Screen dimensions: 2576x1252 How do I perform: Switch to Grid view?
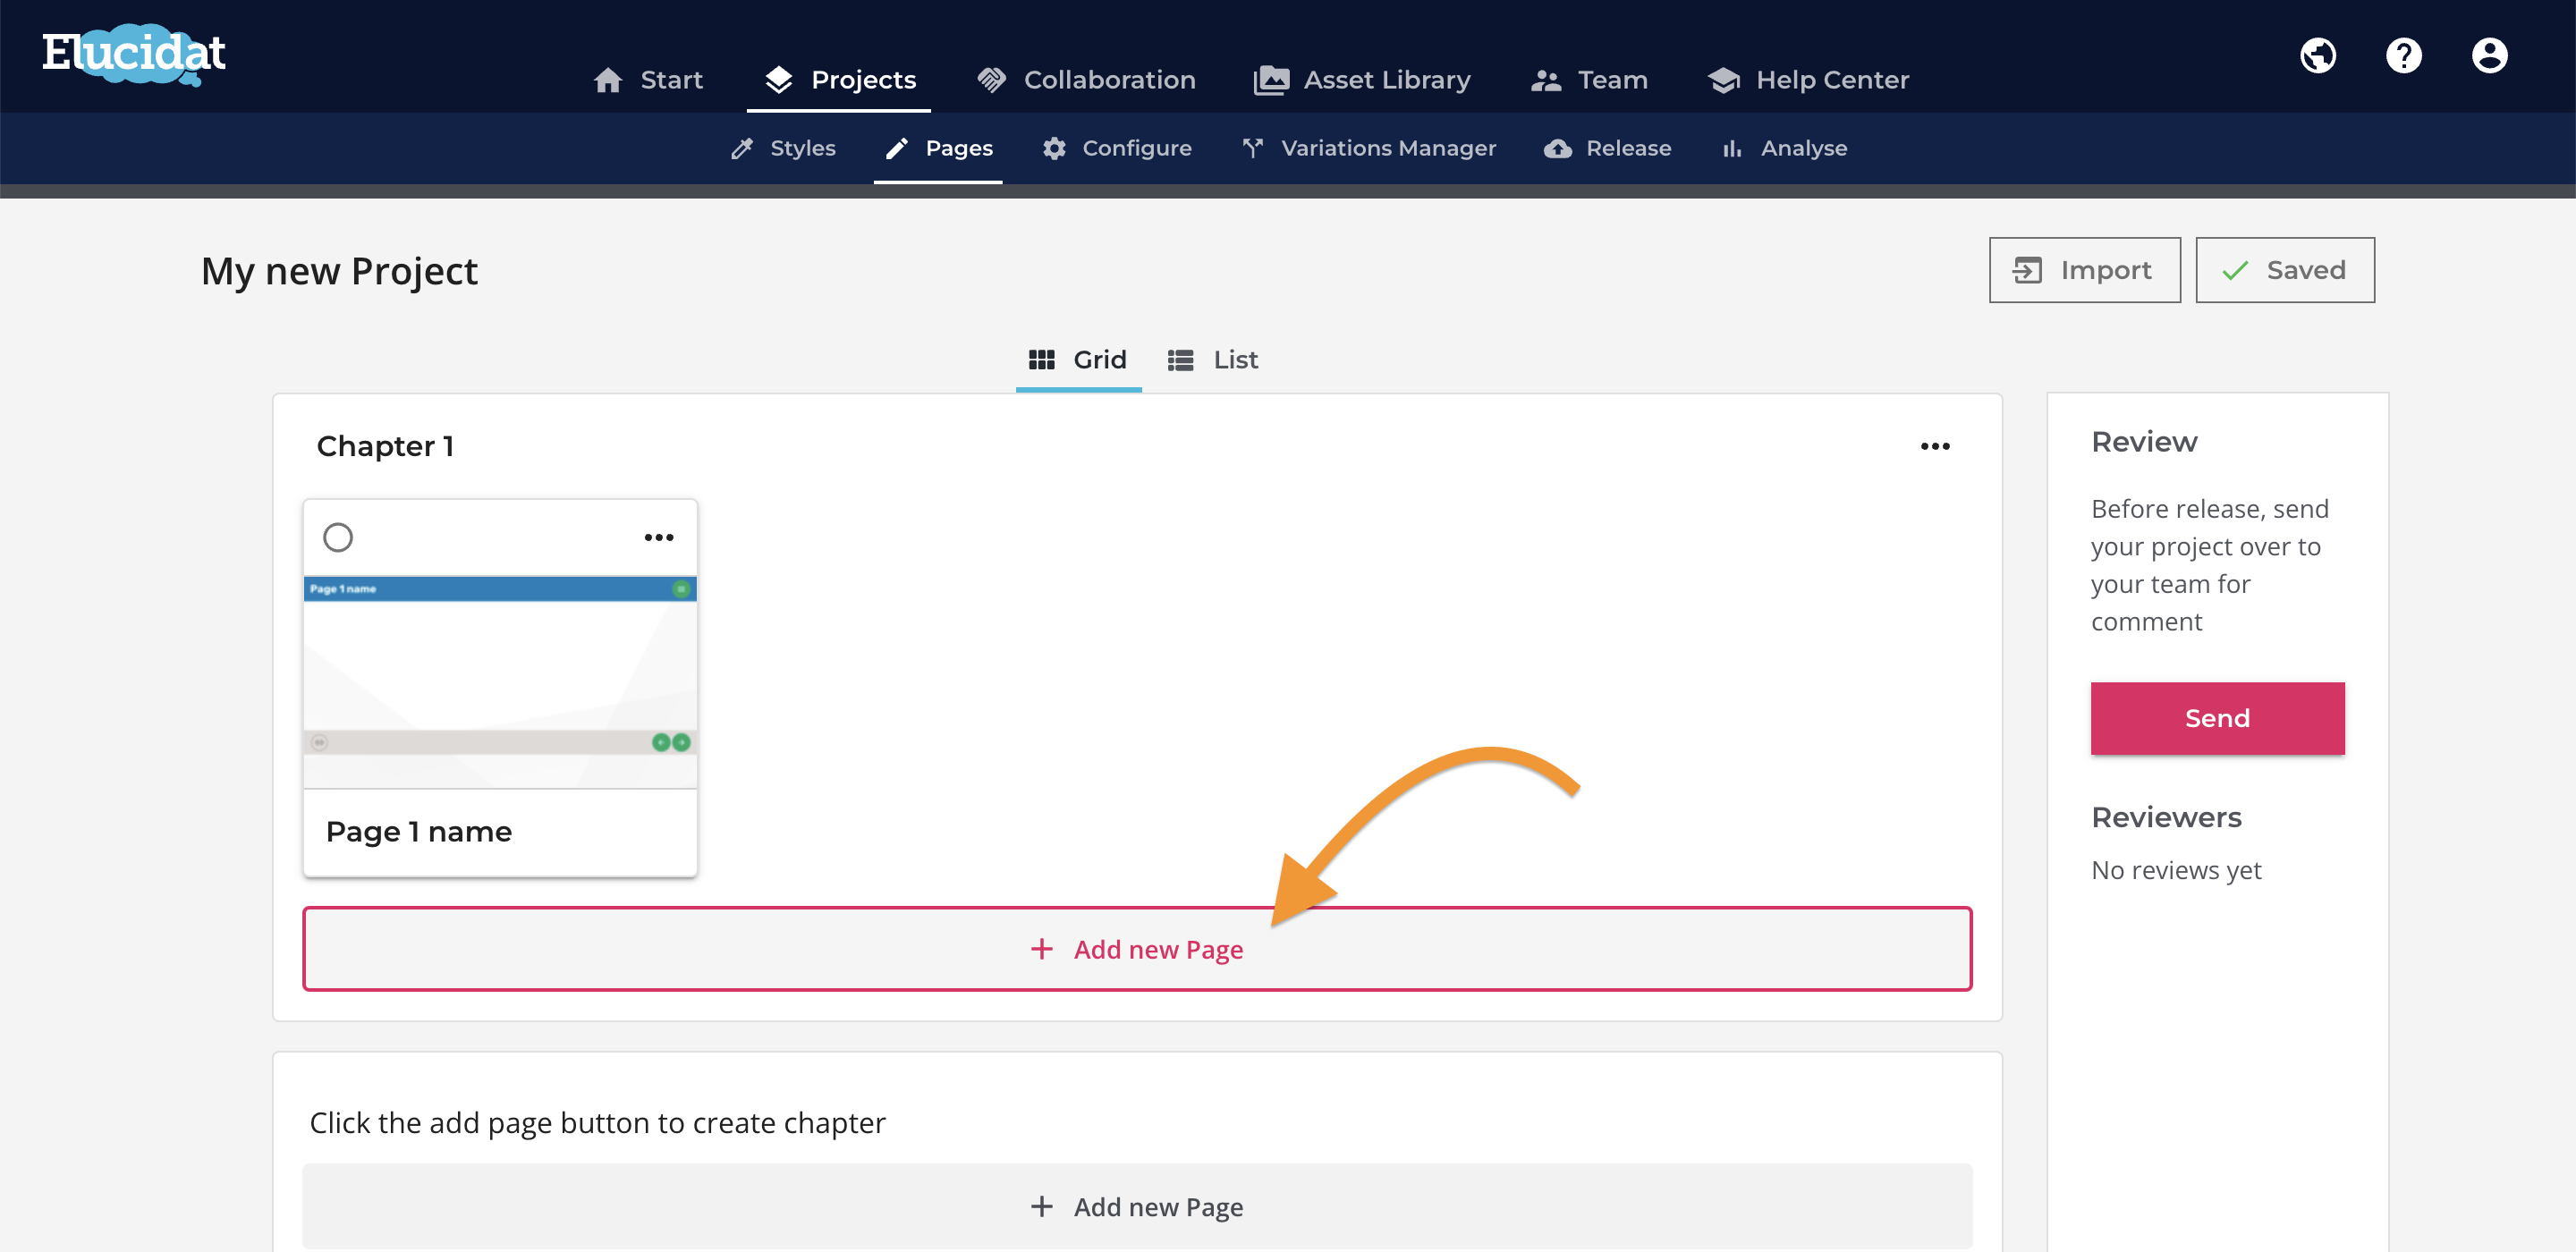click(1078, 360)
